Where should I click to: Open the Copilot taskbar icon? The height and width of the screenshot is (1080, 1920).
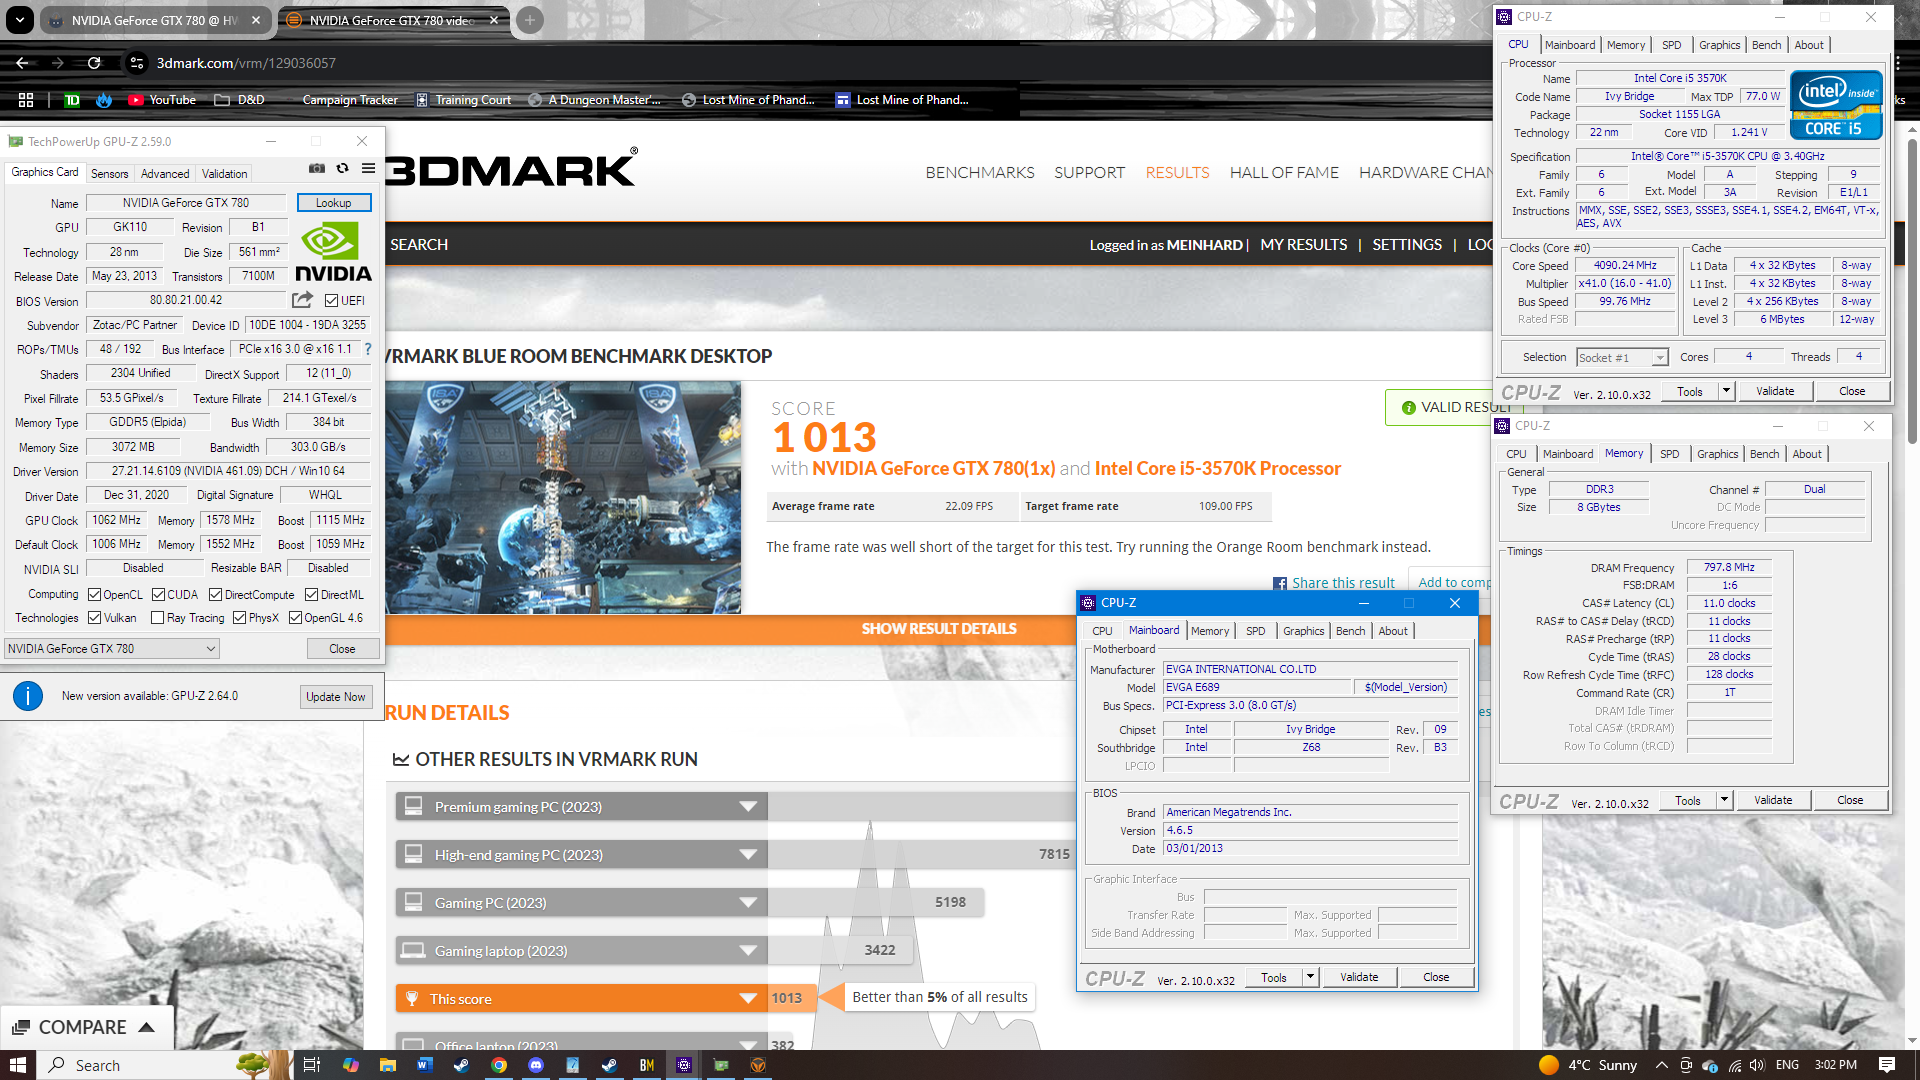[350, 1065]
